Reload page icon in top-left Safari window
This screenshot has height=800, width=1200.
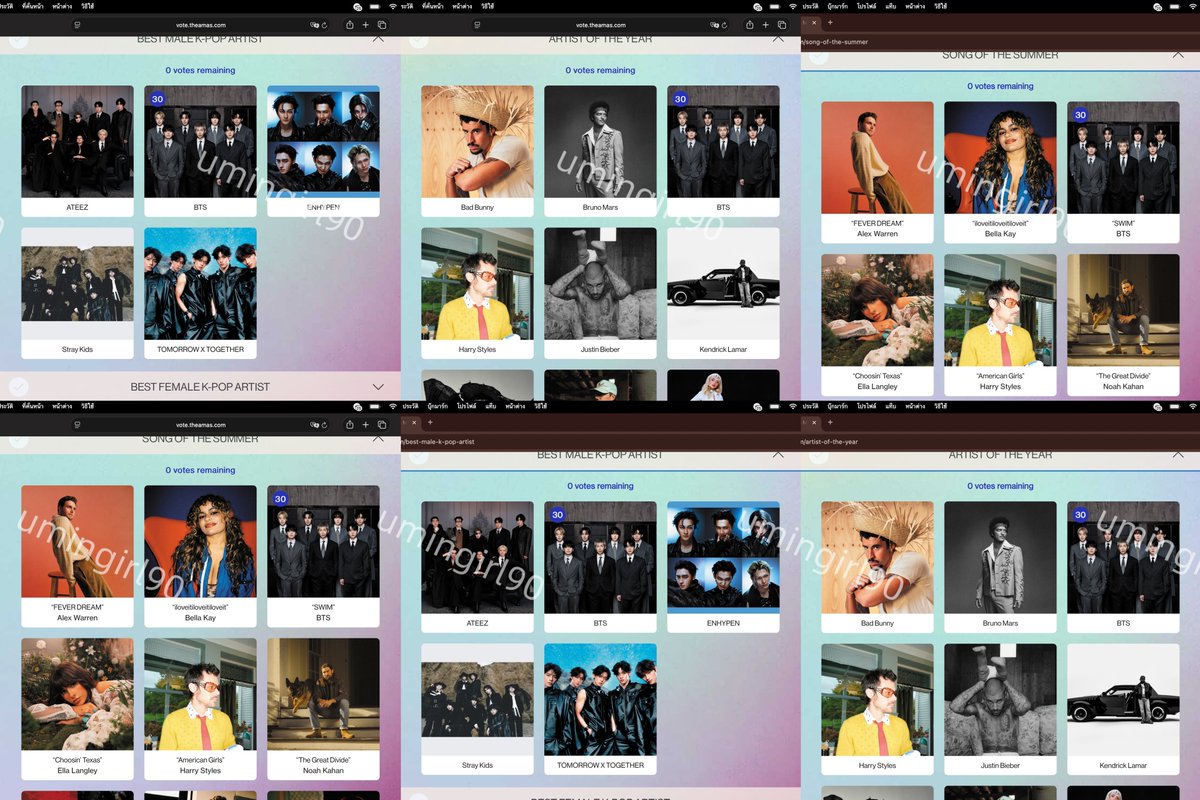coord(325,24)
